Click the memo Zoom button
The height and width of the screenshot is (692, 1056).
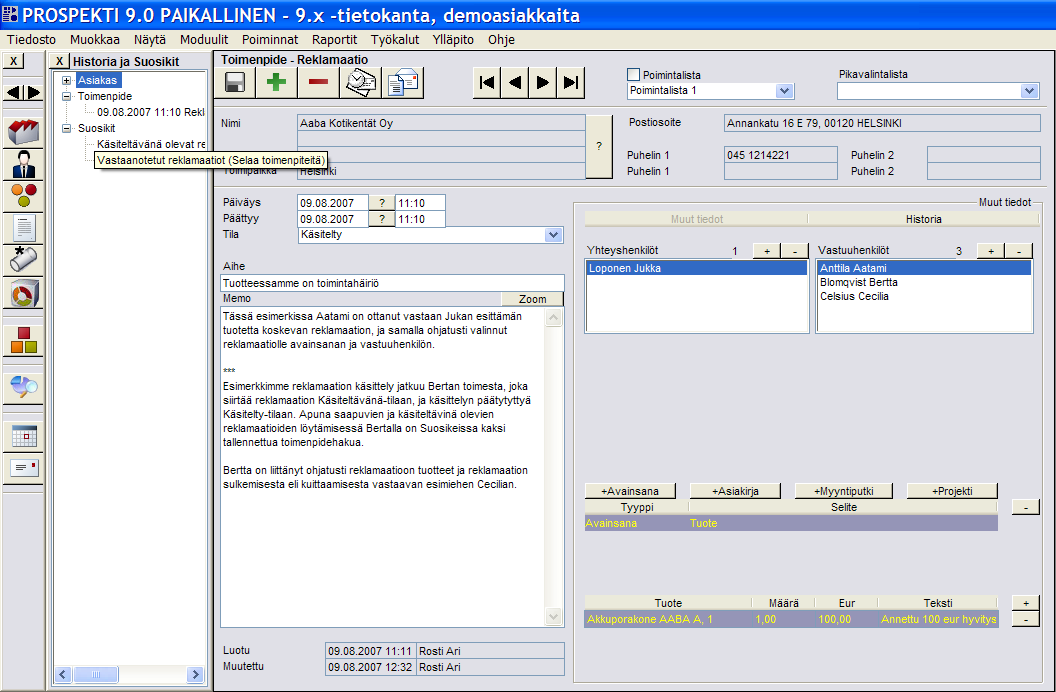(532, 299)
